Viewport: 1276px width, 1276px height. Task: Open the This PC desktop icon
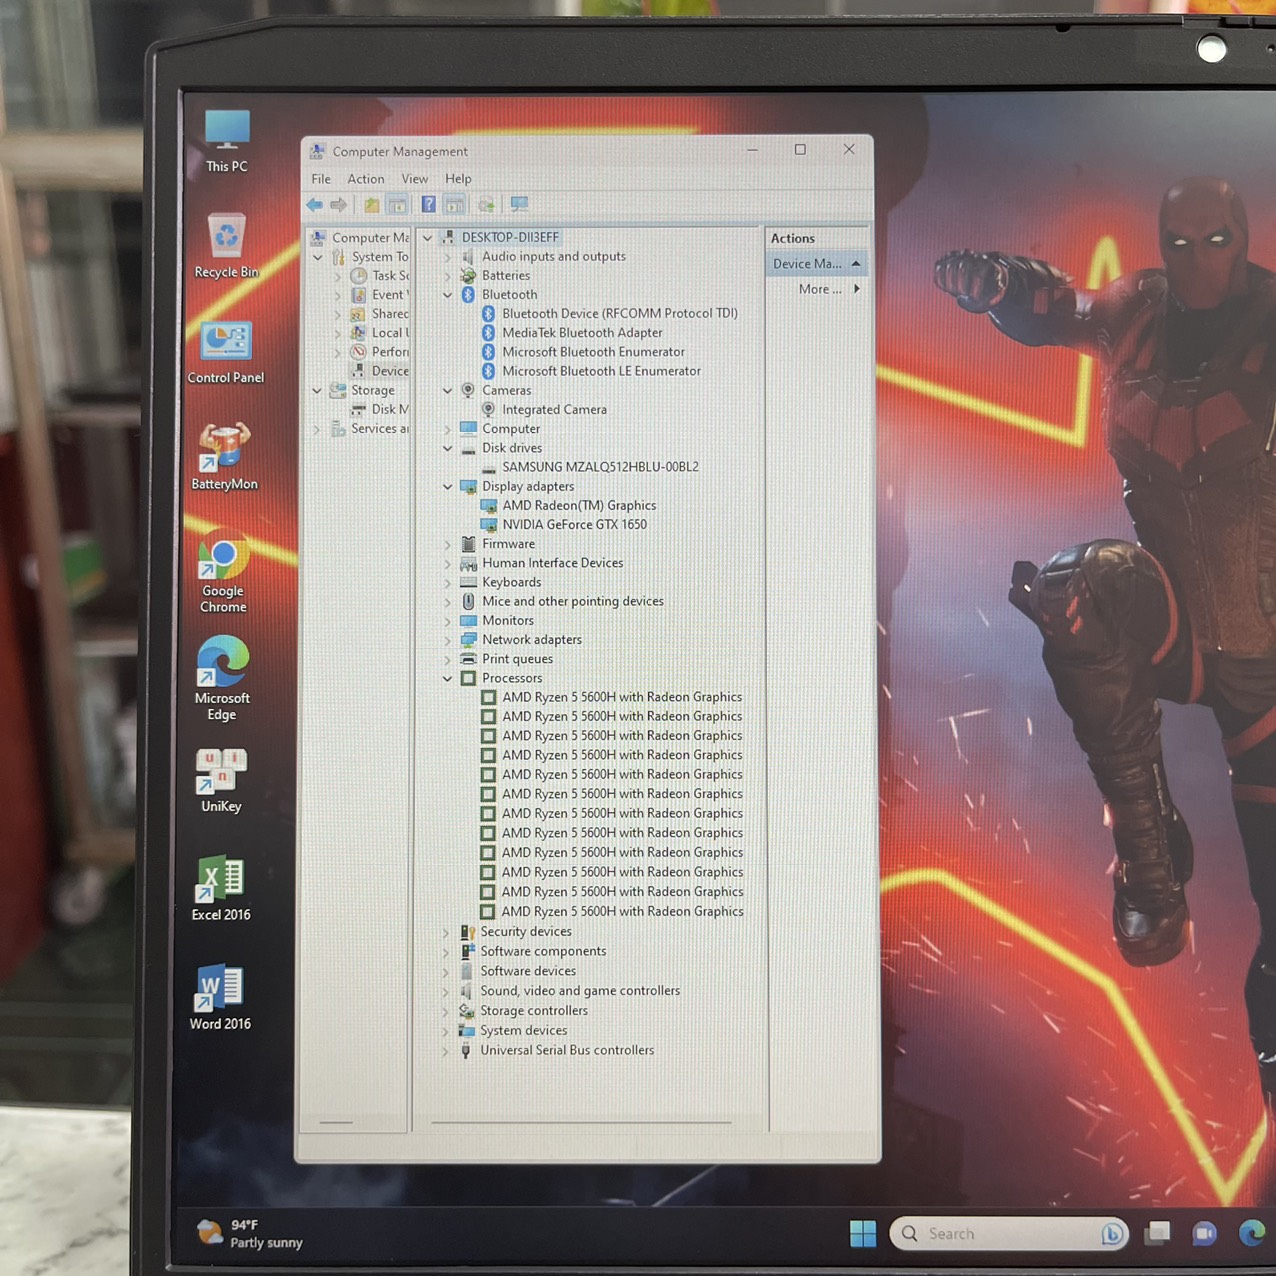227,141
